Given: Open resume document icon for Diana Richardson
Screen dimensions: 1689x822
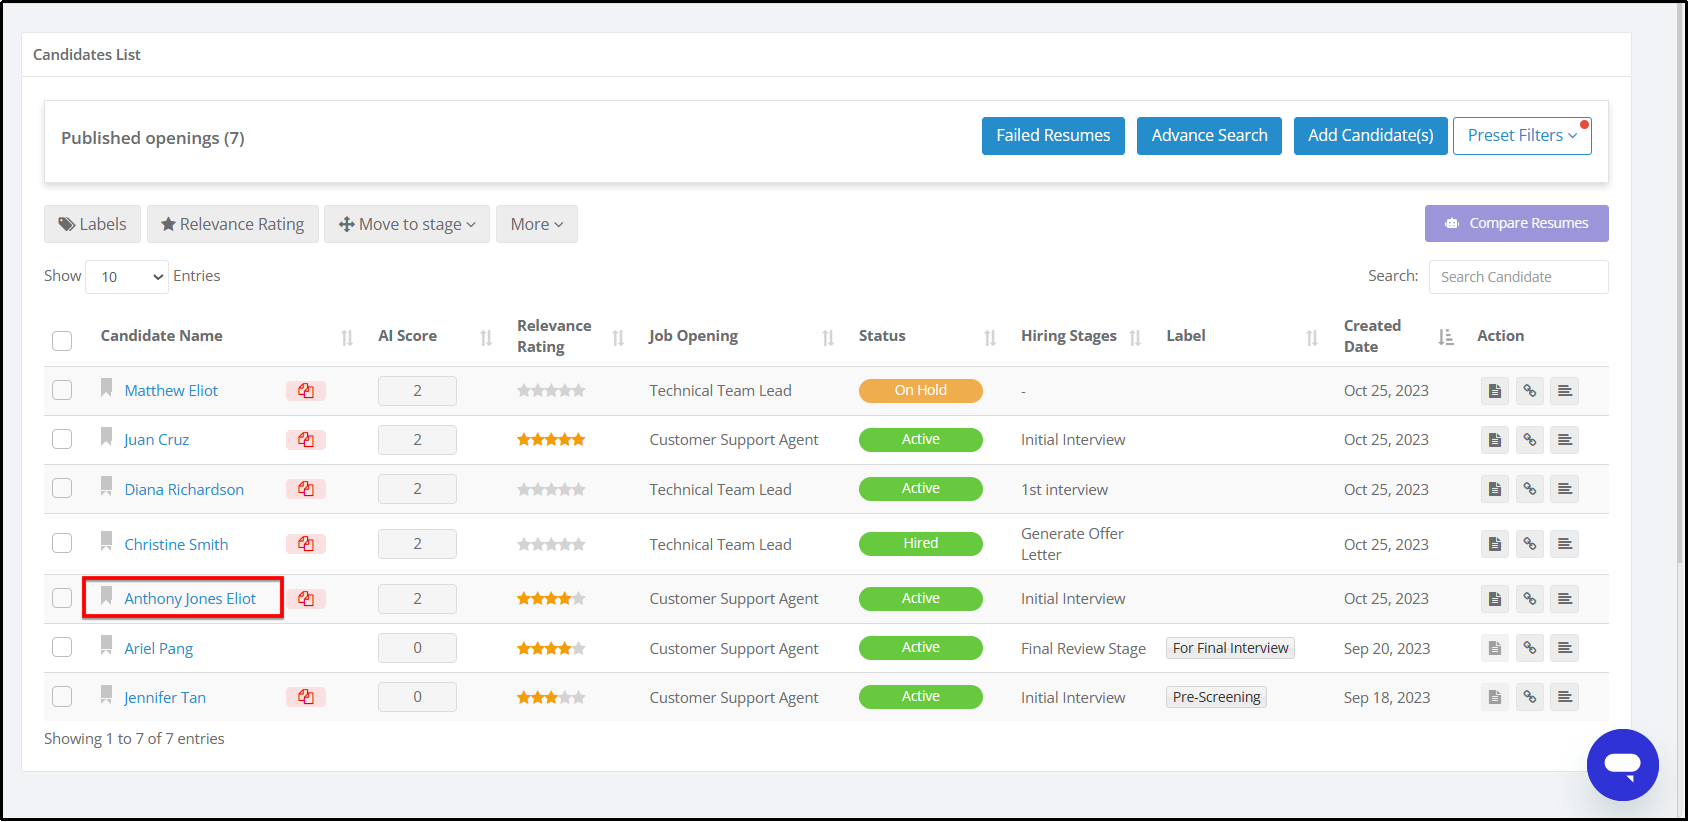Looking at the screenshot, I should 1495,489.
